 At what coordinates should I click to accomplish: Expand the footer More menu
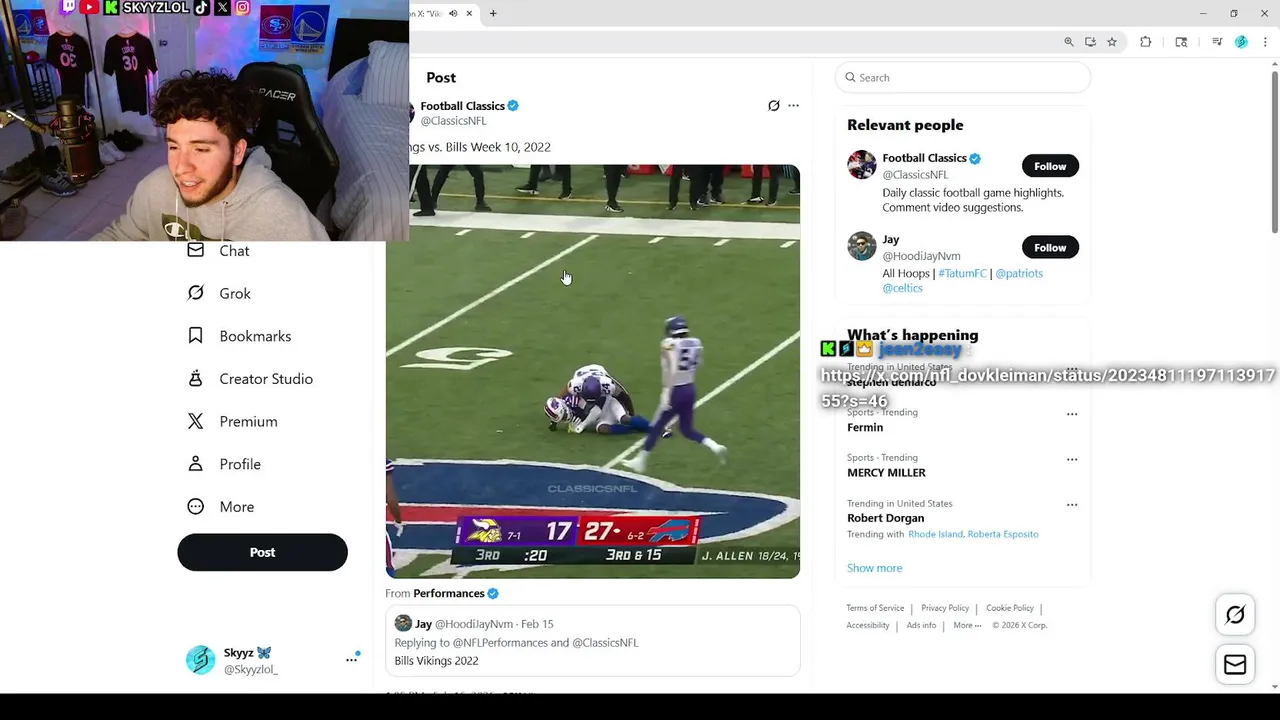coord(968,625)
